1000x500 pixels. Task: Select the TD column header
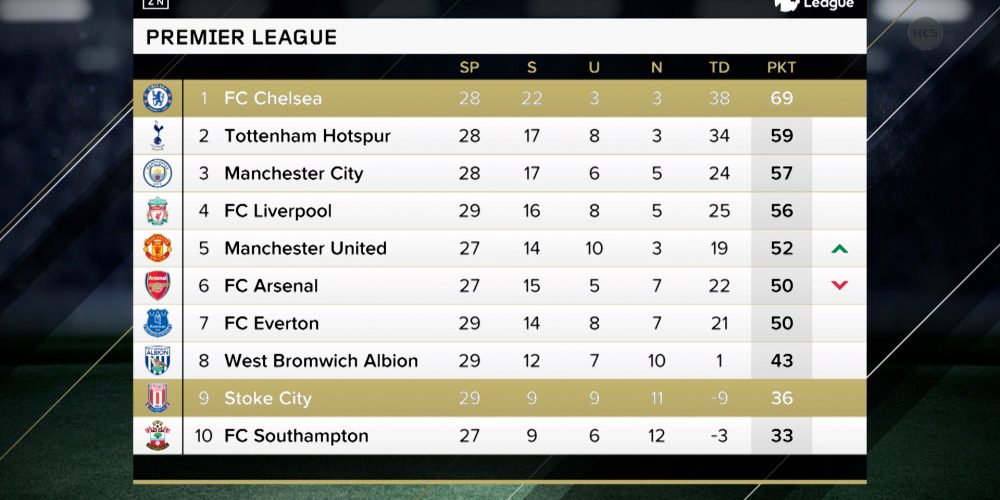click(719, 68)
